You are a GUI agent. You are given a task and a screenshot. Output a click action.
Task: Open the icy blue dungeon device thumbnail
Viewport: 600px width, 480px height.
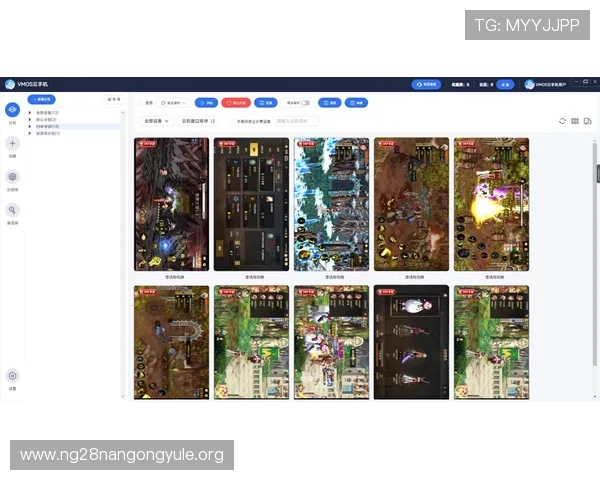point(331,204)
